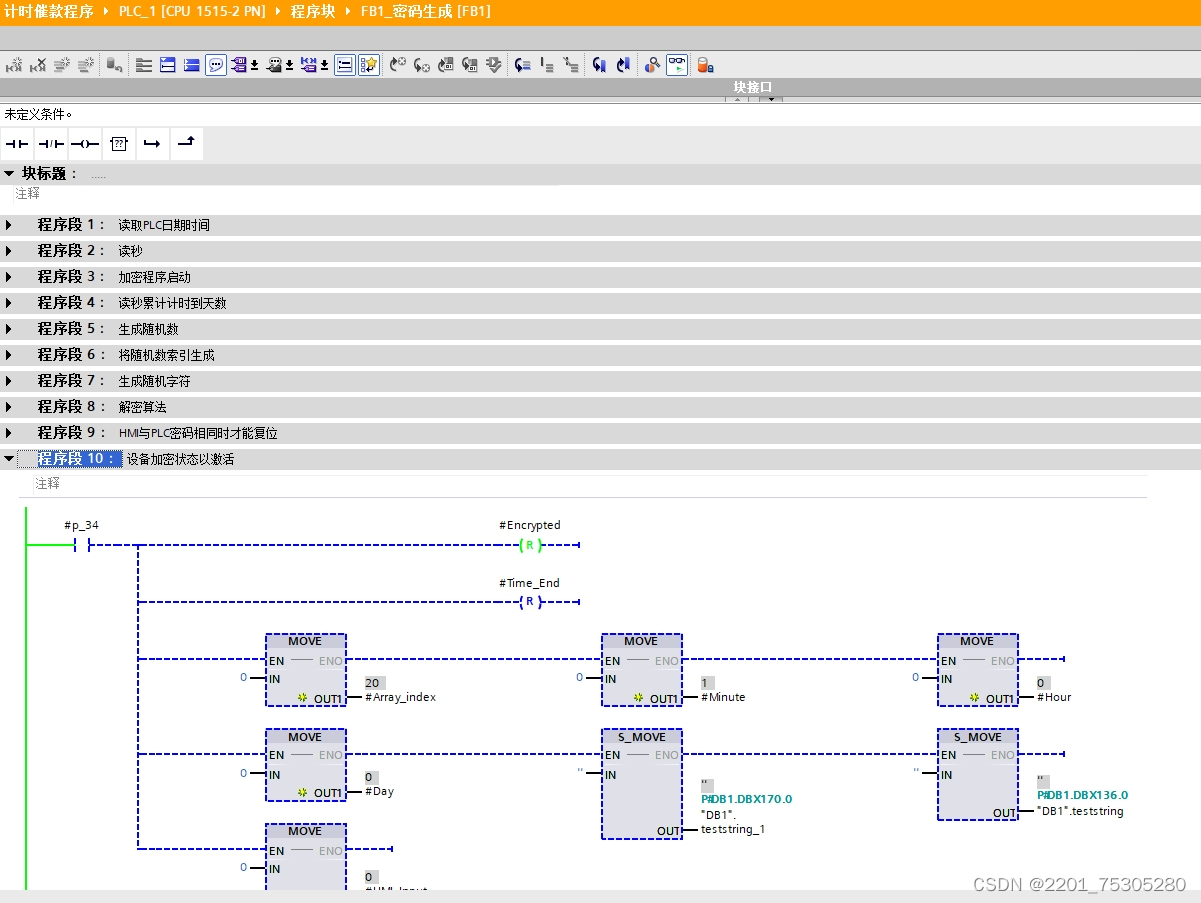Viewport: 1201px width, 903px height.
Task: Select the highlighted 程序段 10 title
Action: [x=79, y=459]
